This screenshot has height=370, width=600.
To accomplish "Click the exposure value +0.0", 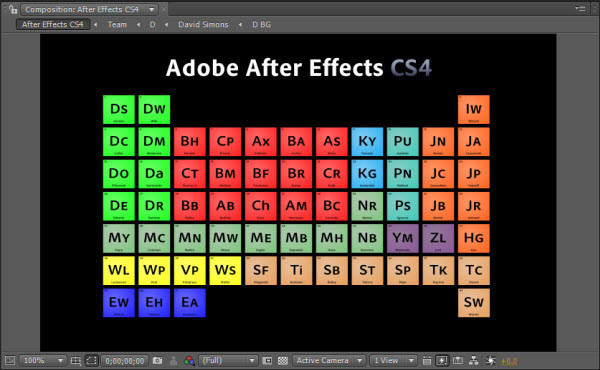I will point(509,361).
